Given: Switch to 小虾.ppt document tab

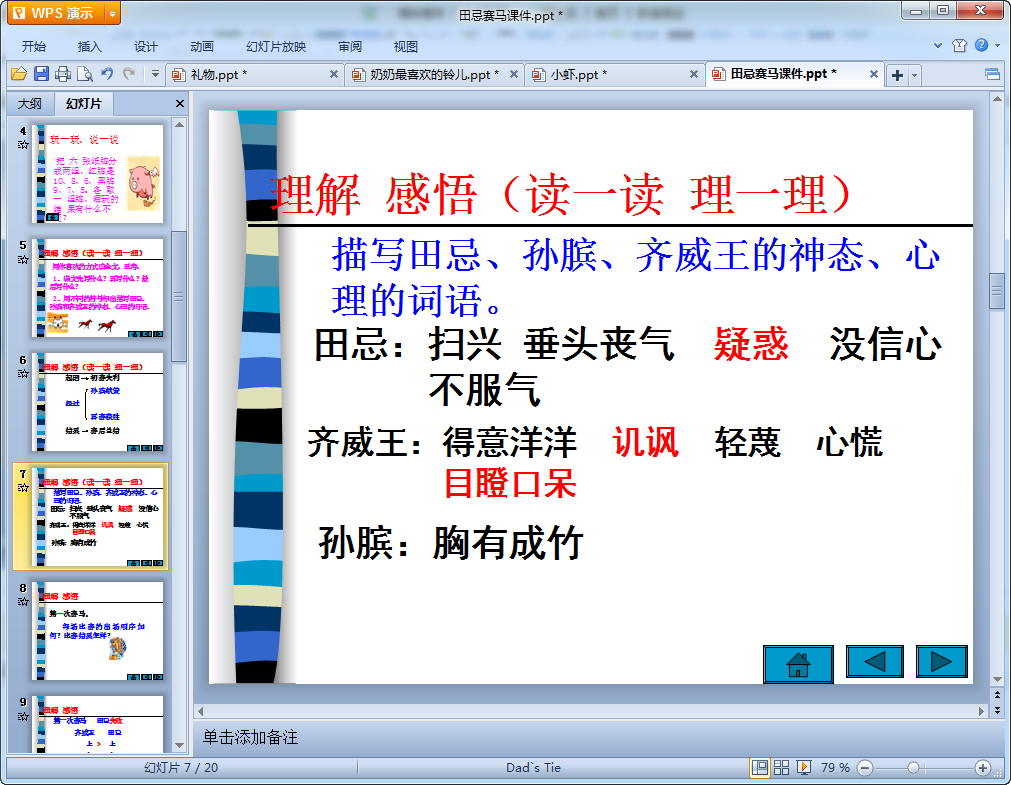Looking at the screenshot, I should 606,75.
